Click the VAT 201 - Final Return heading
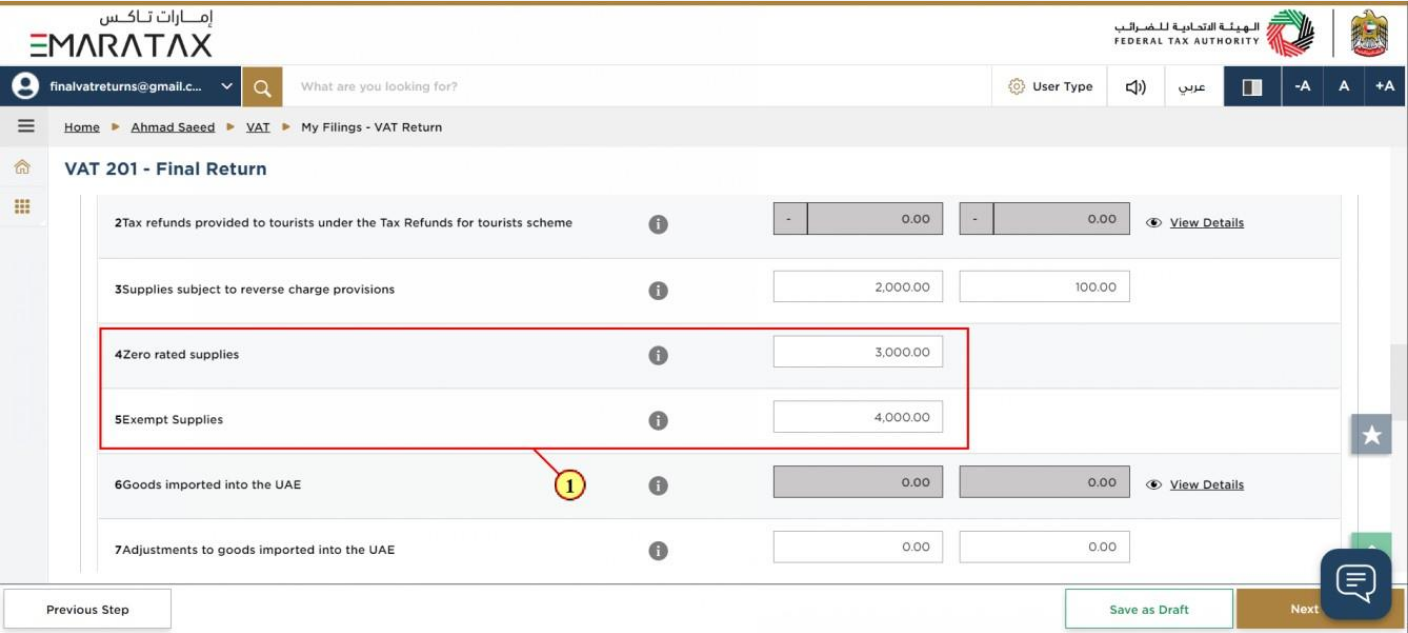1408x633 pixels. pos(166,169)
